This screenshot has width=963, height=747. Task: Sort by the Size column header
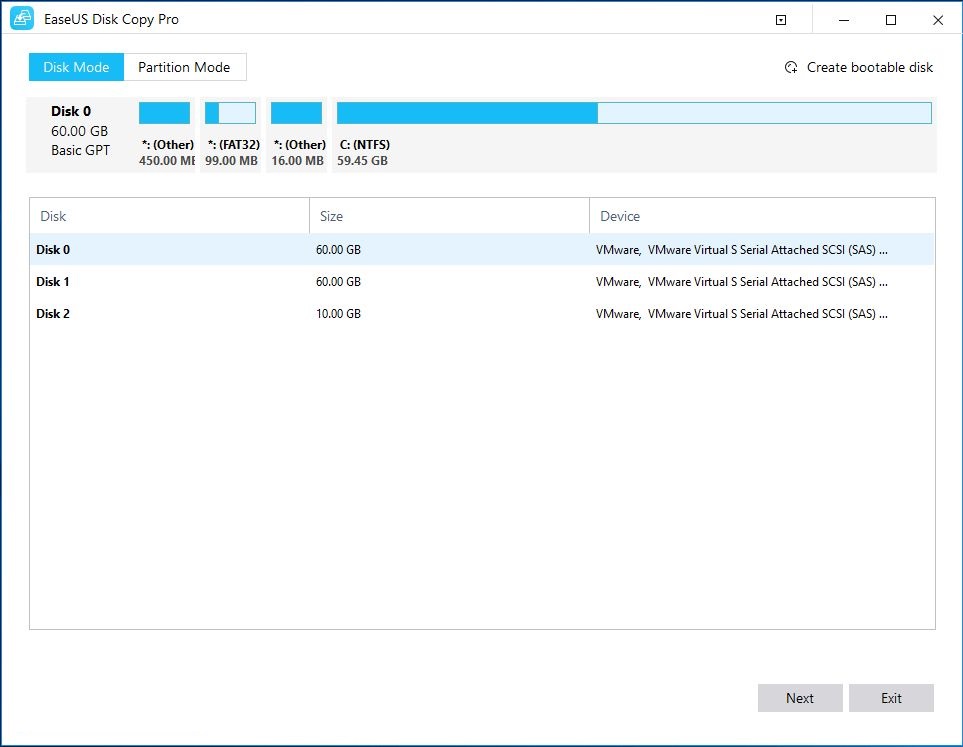[450, 216]
